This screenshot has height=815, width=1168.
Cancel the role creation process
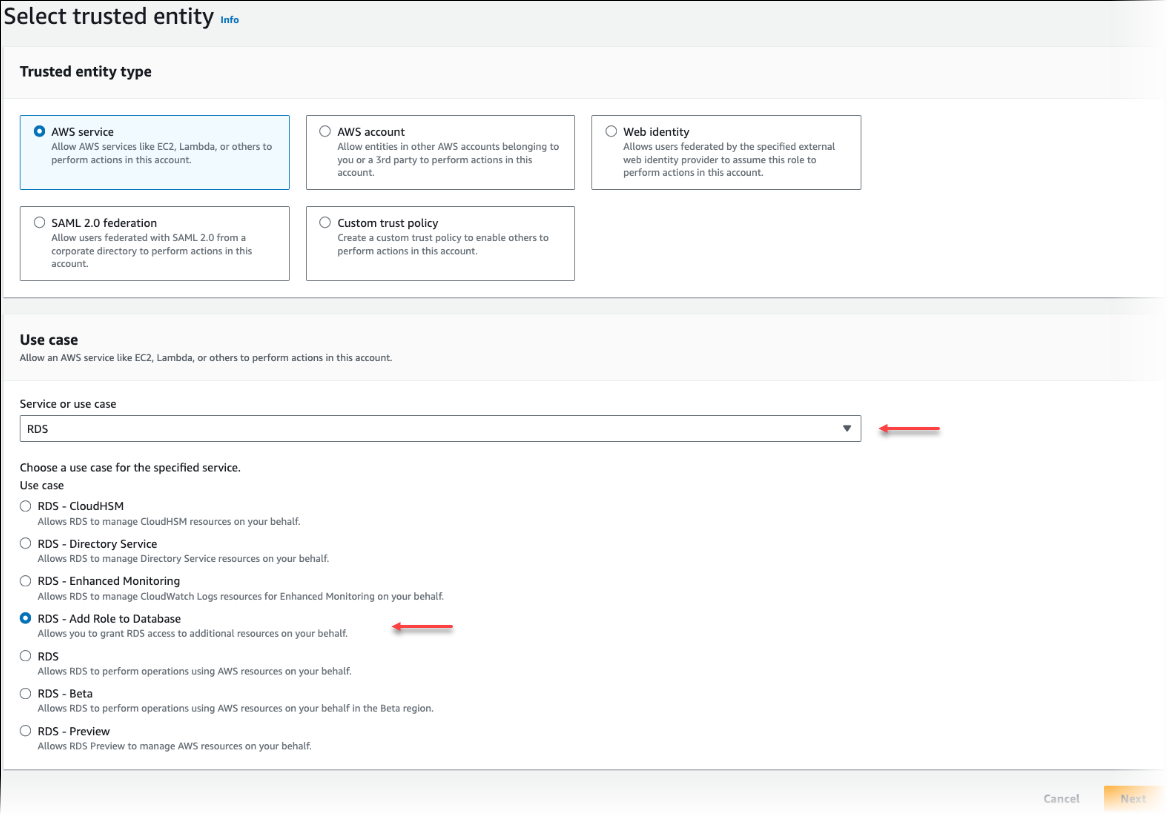pos(1061,798)
